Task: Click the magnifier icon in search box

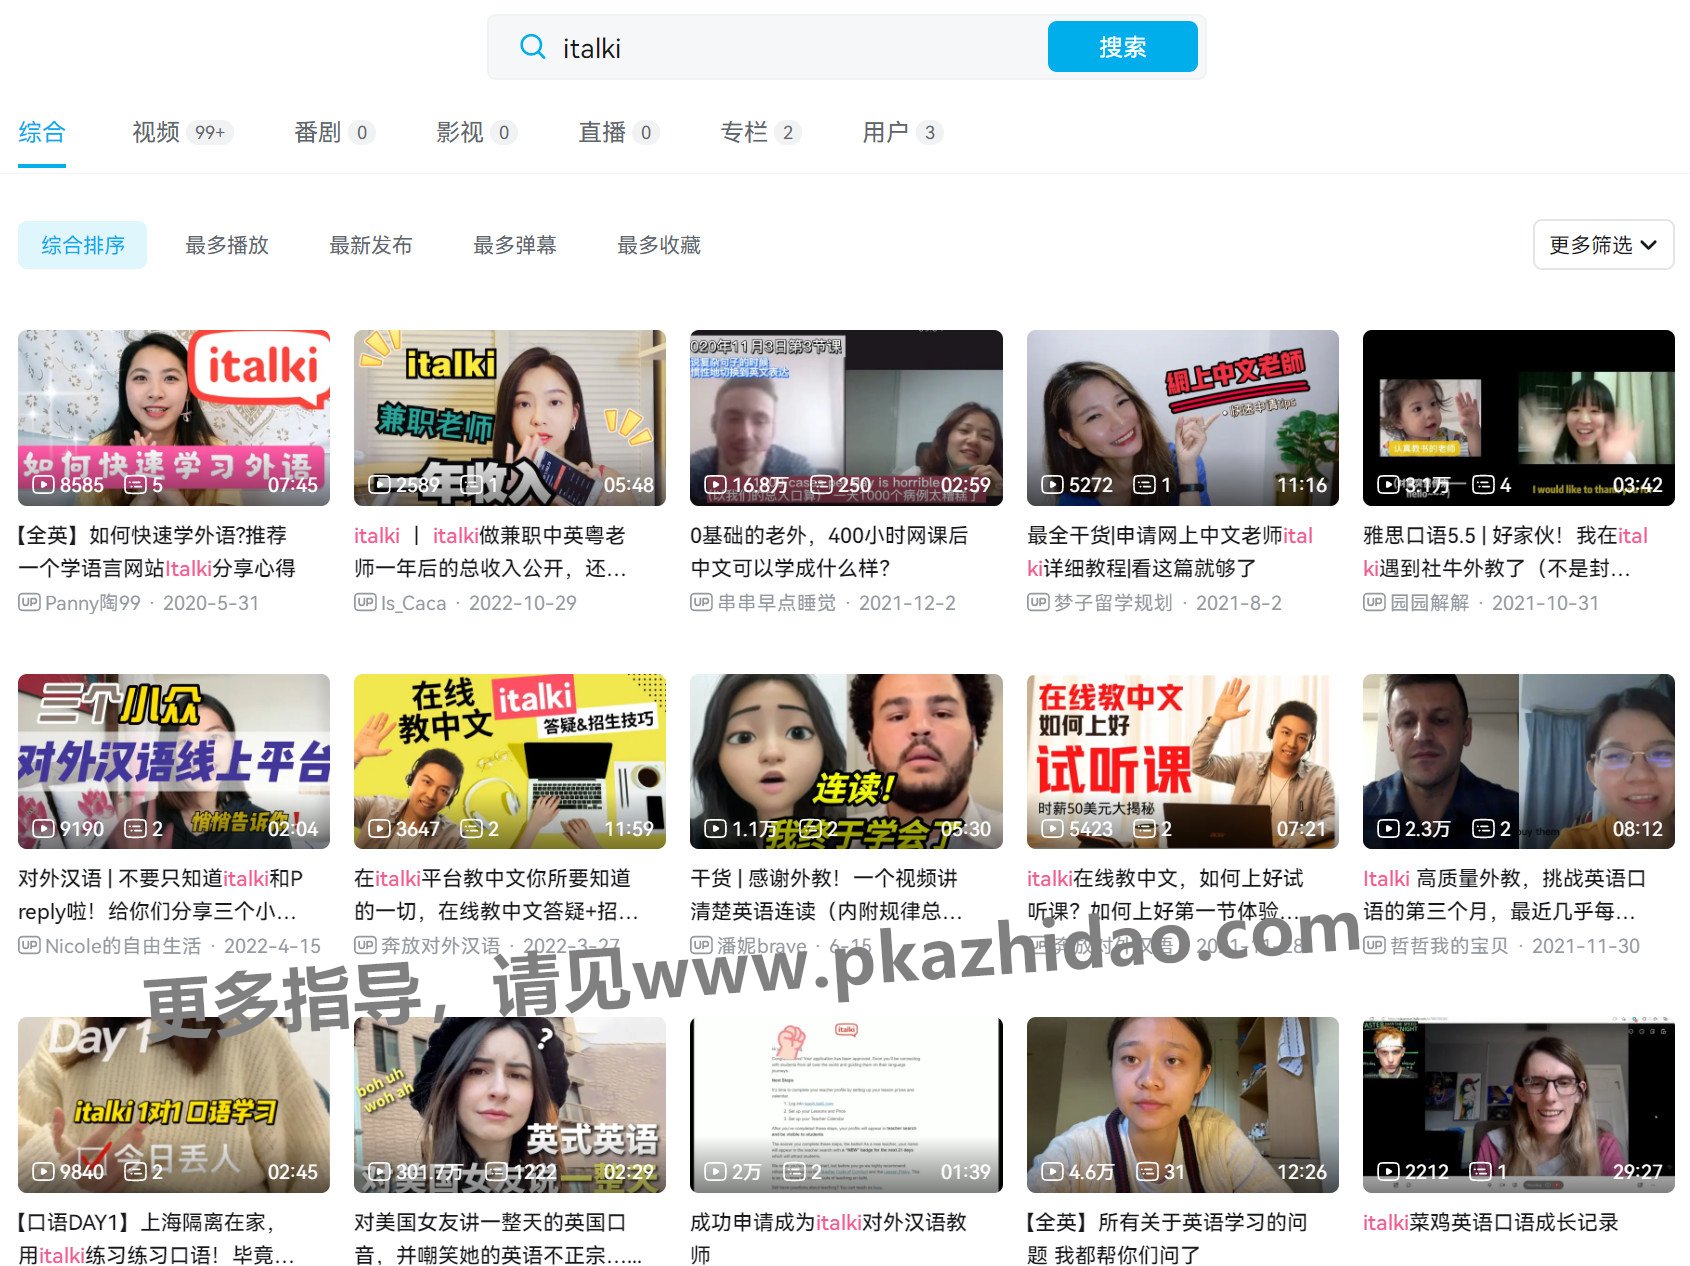Action: (533, 47)
